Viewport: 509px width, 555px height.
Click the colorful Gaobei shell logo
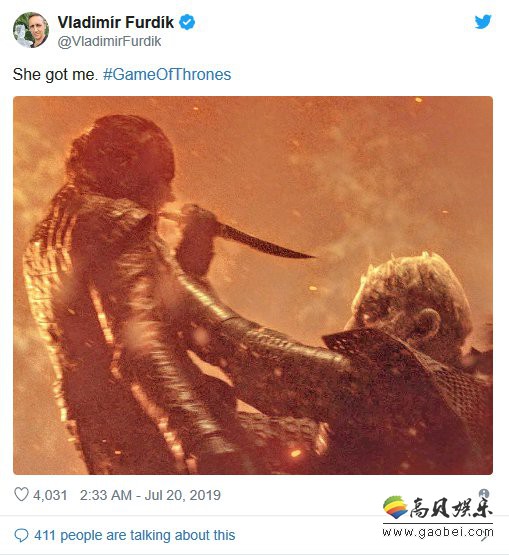click(x=395, y=507)
